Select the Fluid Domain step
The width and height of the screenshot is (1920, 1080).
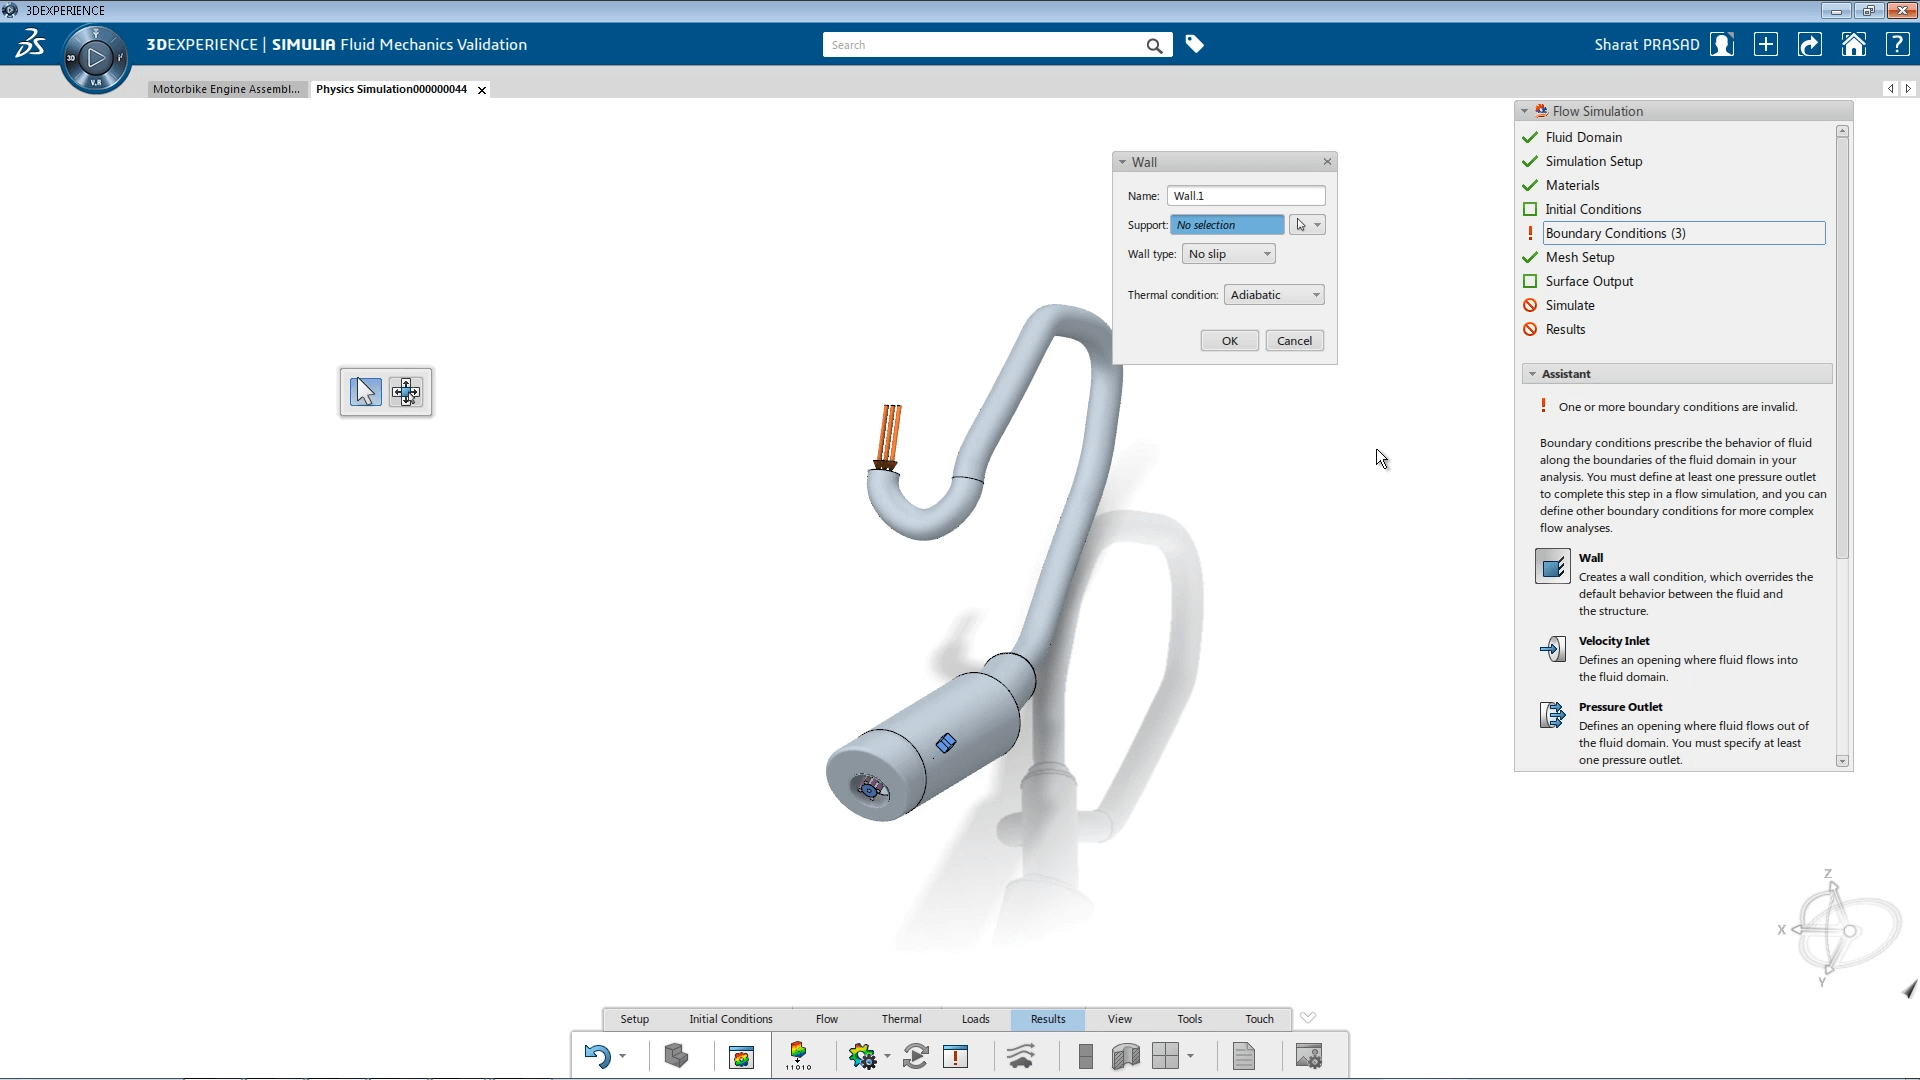[x=1584, y=137]
